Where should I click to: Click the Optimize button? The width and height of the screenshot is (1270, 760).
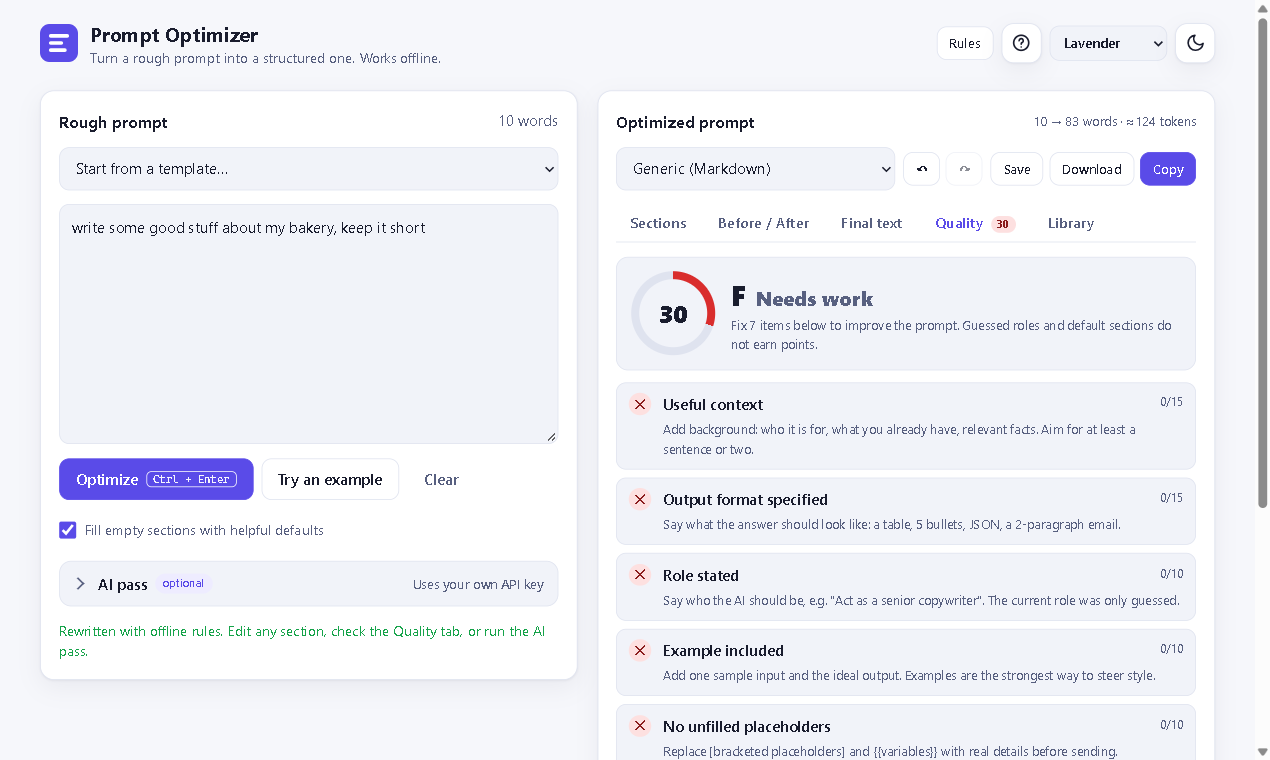tap(156, 479)
